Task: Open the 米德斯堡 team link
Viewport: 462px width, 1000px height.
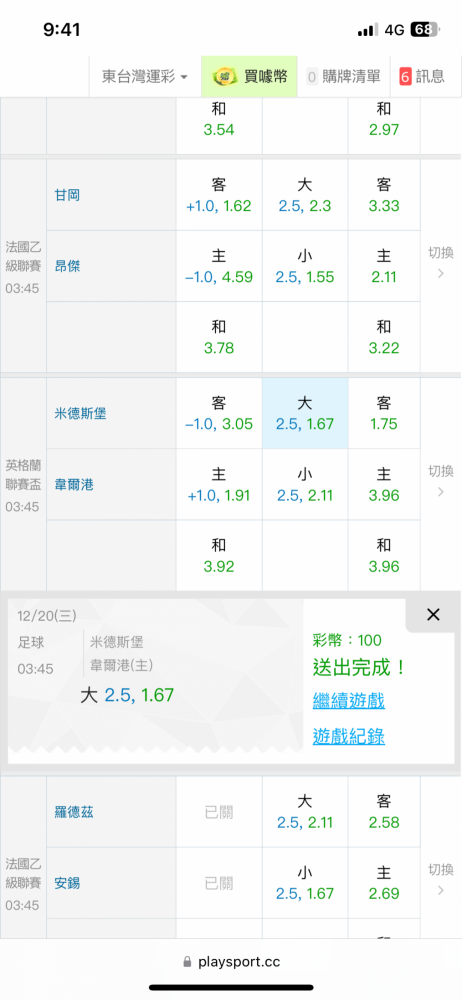Action: pos(80,414)
